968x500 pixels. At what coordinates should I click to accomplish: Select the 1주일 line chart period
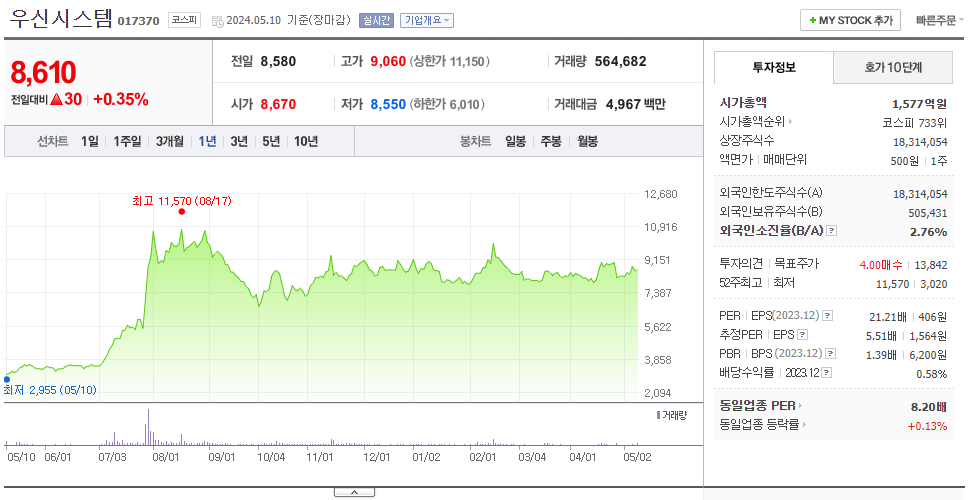pyautogui.click(x=127, y=141)
